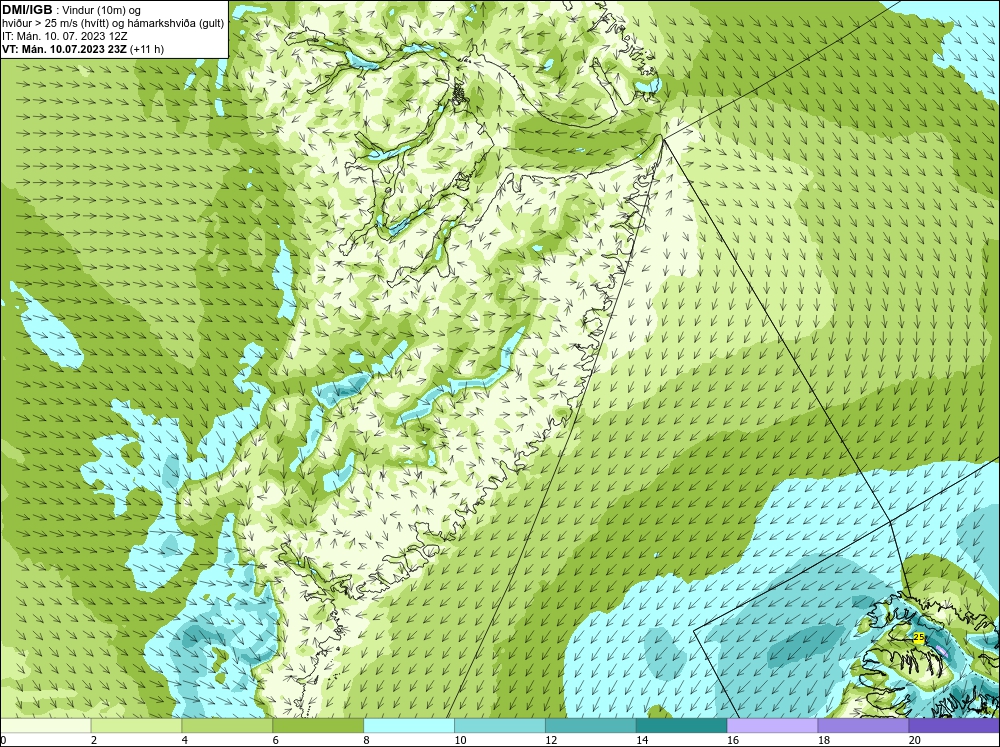The height and width of the screenshot is (747, 1000).
Task: Click the light green 2–4 m/s legend swatch
Action: tap(136, 725)
